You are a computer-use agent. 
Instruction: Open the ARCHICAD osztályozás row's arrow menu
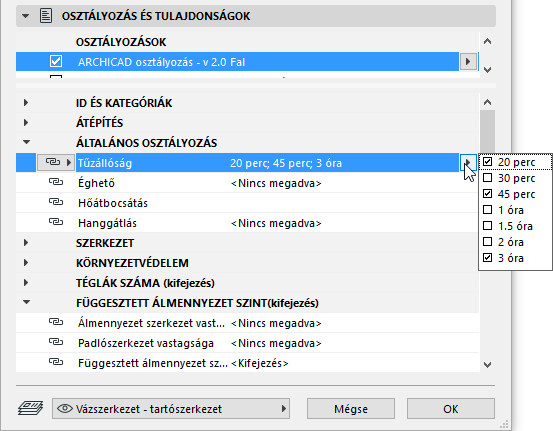point(468,61)
